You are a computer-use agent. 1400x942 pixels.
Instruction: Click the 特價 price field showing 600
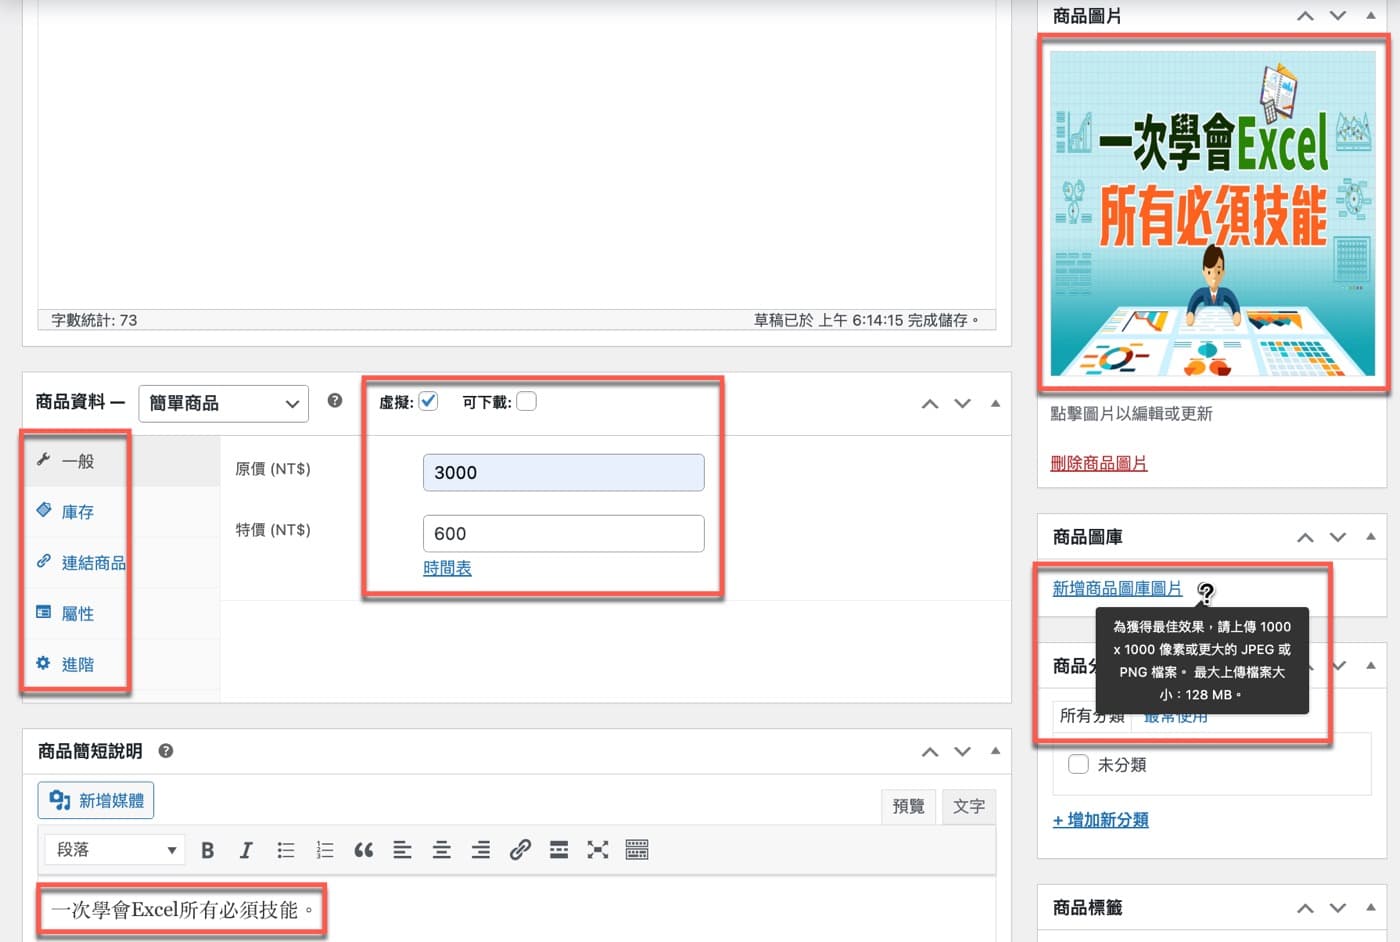(564, 534)
